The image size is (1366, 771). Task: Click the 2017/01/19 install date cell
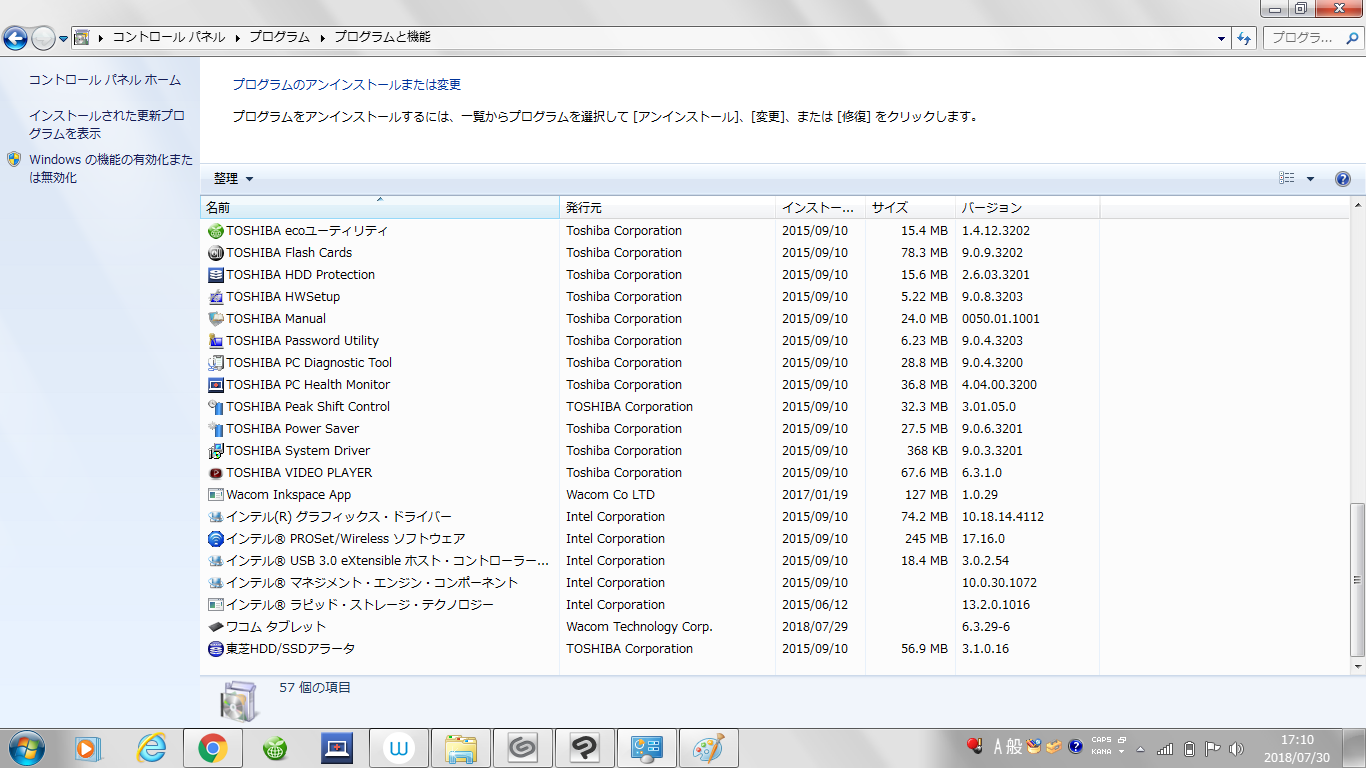[x=814, y=495]
